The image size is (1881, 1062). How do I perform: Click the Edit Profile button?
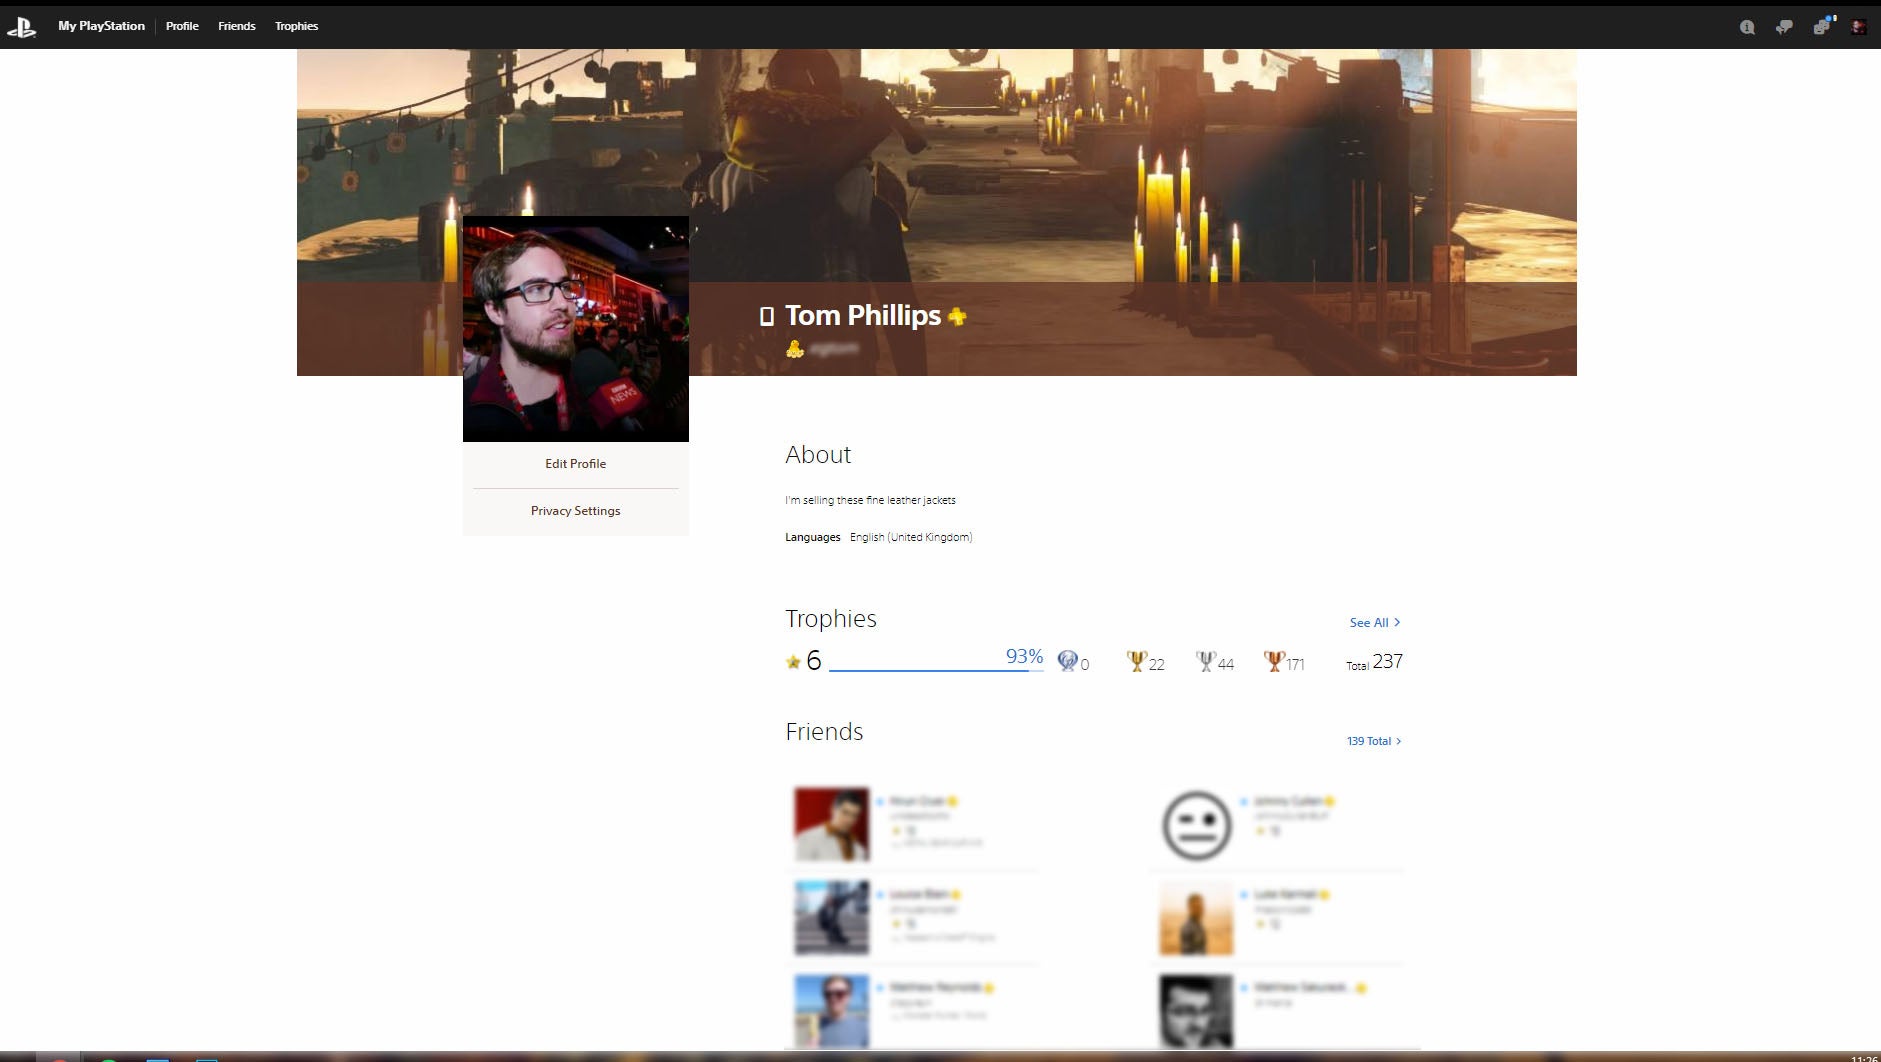pos(576,464)
